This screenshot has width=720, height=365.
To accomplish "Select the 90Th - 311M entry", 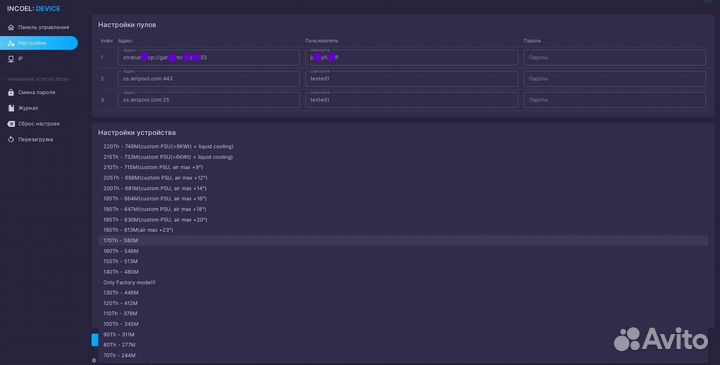I will coord(119,334).
